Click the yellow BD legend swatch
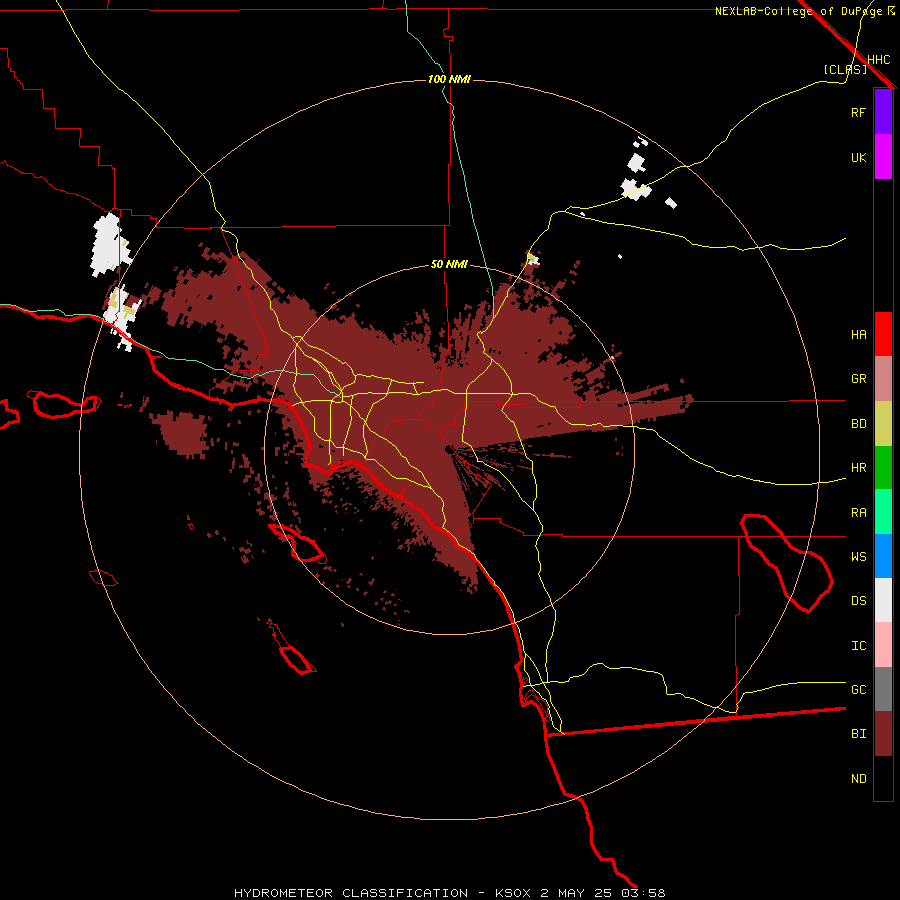The height and width of the screenshot is (900, 900). pos(883,424)
